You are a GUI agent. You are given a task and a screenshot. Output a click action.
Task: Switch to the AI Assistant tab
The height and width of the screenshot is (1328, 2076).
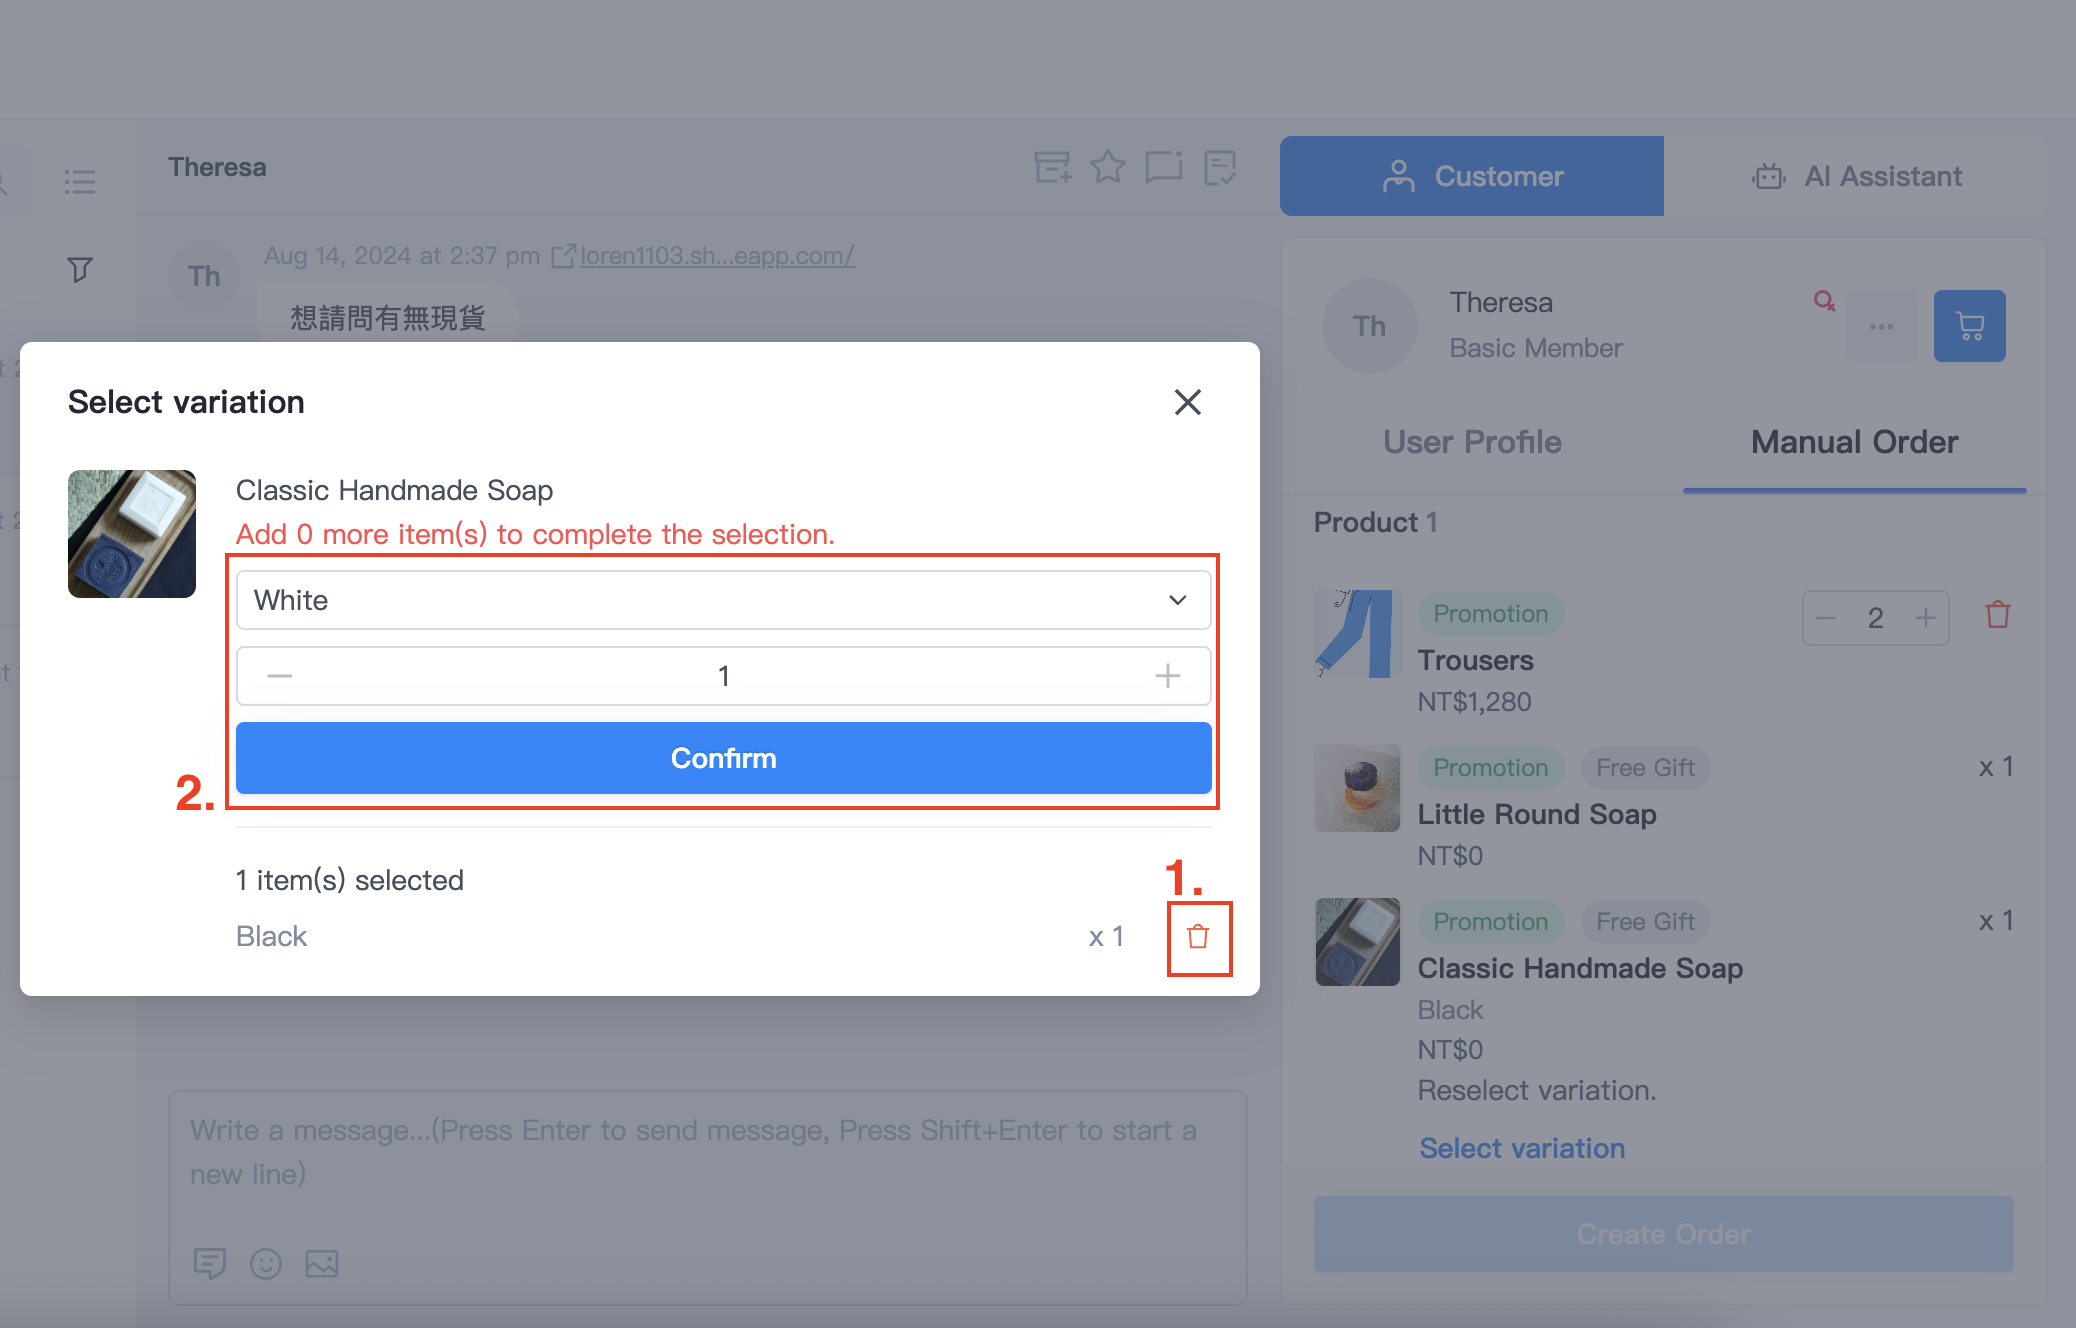pos(1856,176)
